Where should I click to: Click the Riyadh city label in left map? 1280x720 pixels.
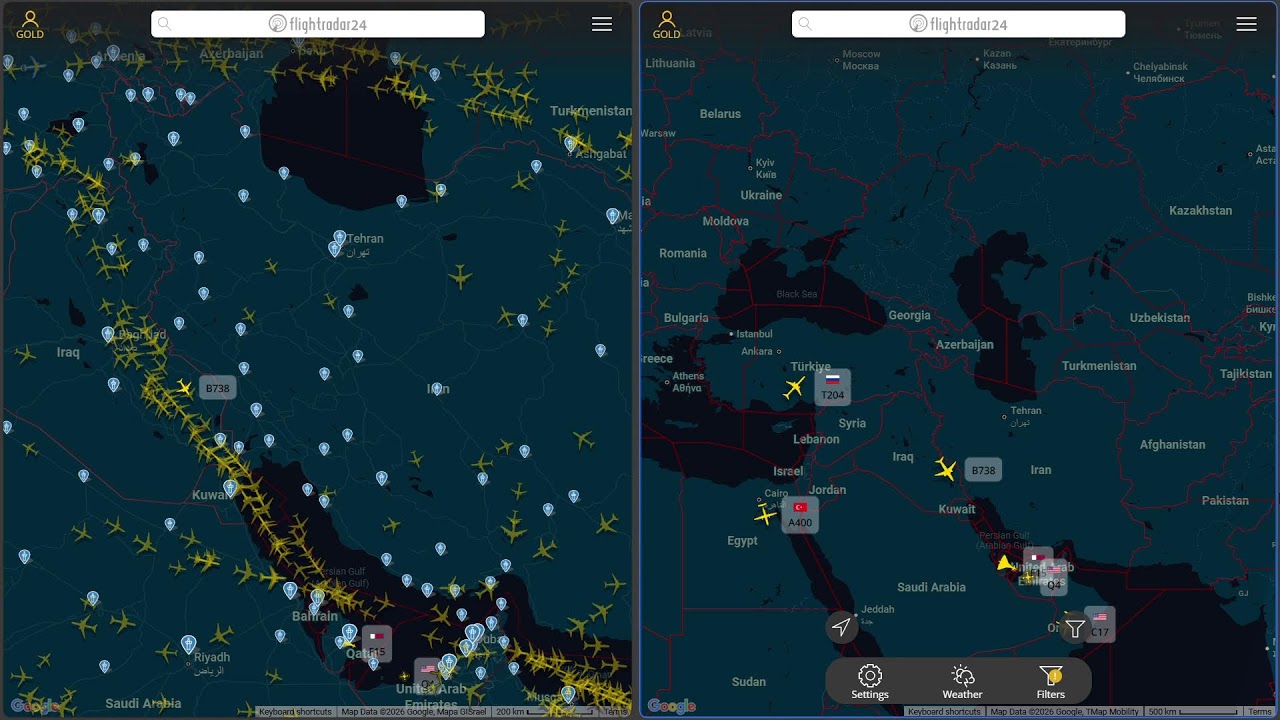click(211, 657)
